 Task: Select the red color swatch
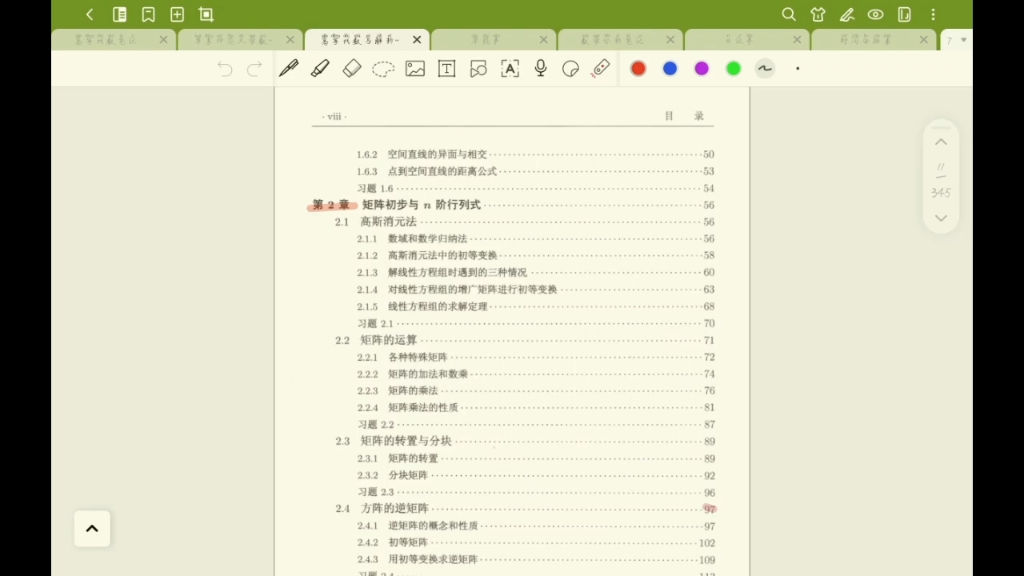pyautogui.click(x=638, y=68)
